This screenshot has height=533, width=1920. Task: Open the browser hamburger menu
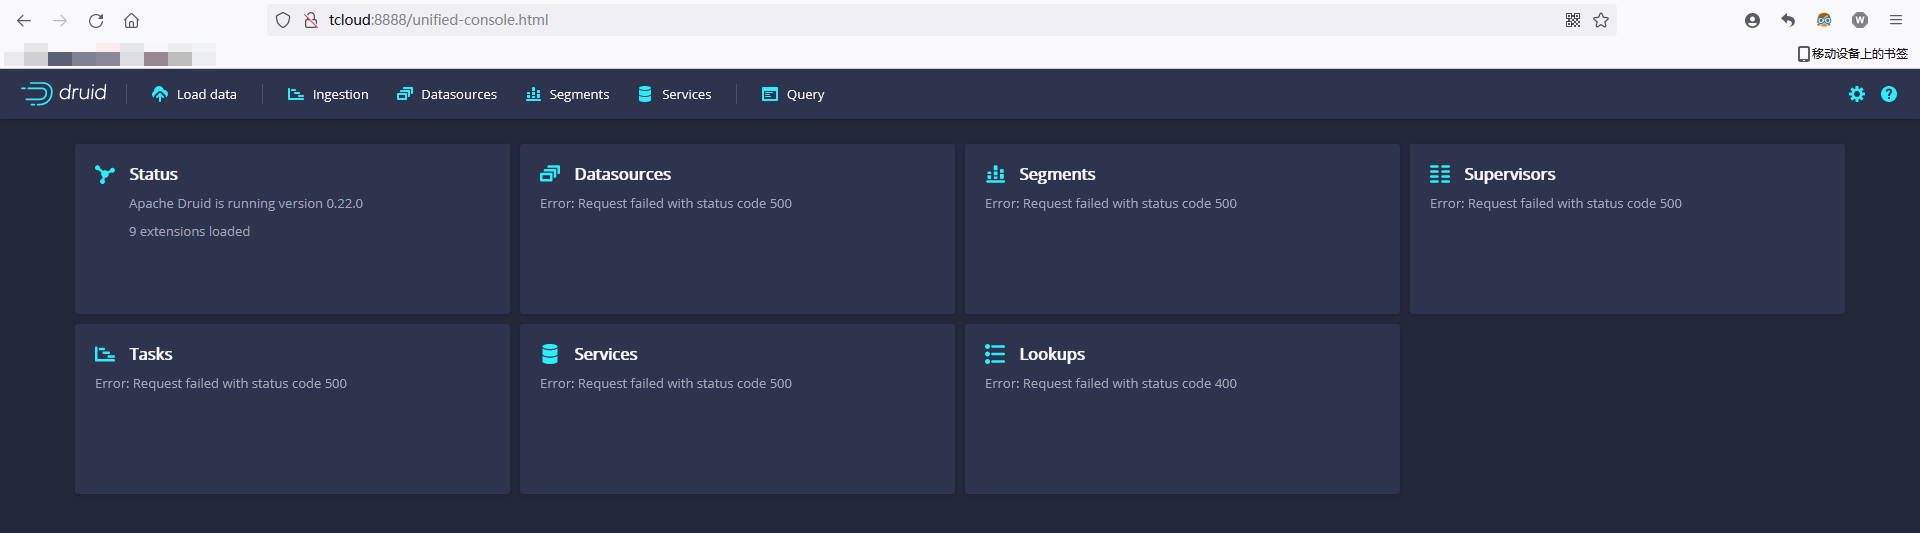tap(1896, 20)
